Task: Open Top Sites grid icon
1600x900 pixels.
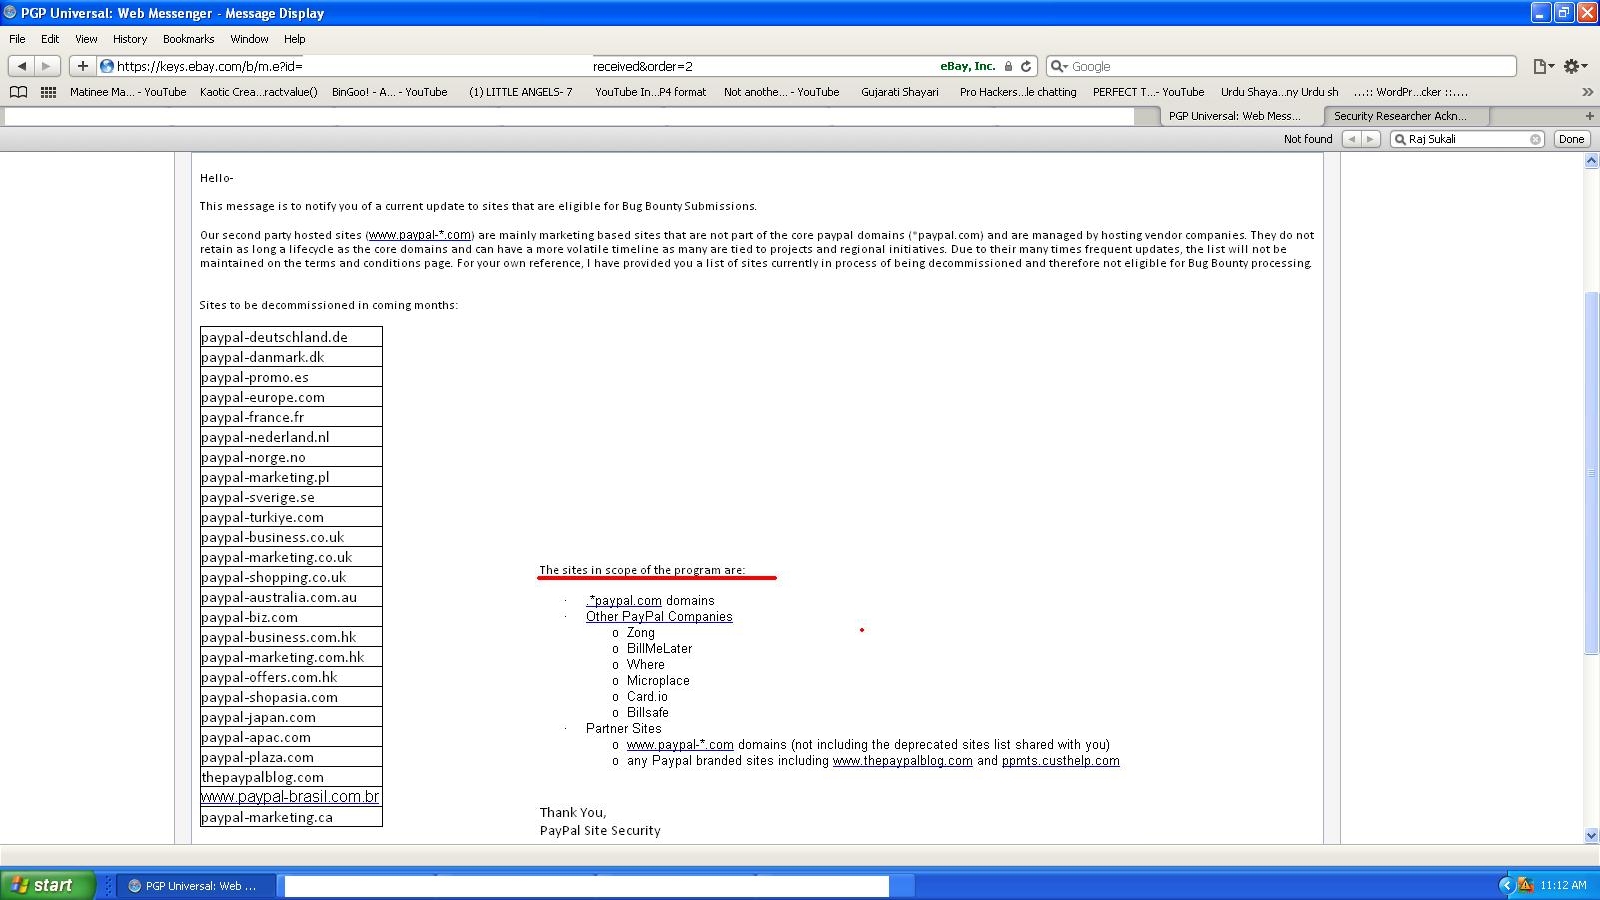Action: (x=48, y=92)
